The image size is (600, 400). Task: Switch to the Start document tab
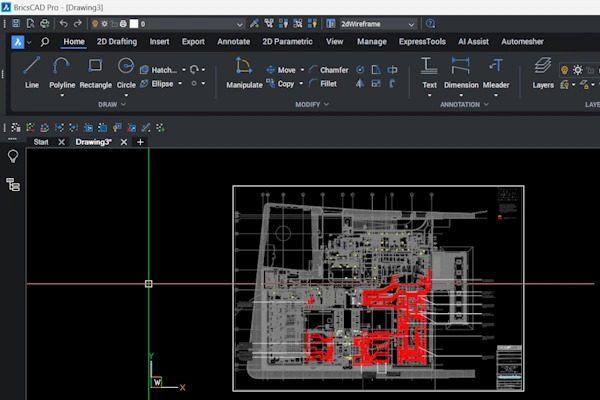[x=41, y=142]
